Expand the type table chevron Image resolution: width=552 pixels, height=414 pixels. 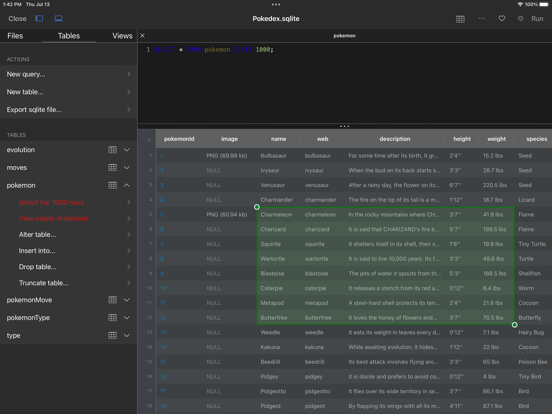pyautogui.click(x=127, y=335)
